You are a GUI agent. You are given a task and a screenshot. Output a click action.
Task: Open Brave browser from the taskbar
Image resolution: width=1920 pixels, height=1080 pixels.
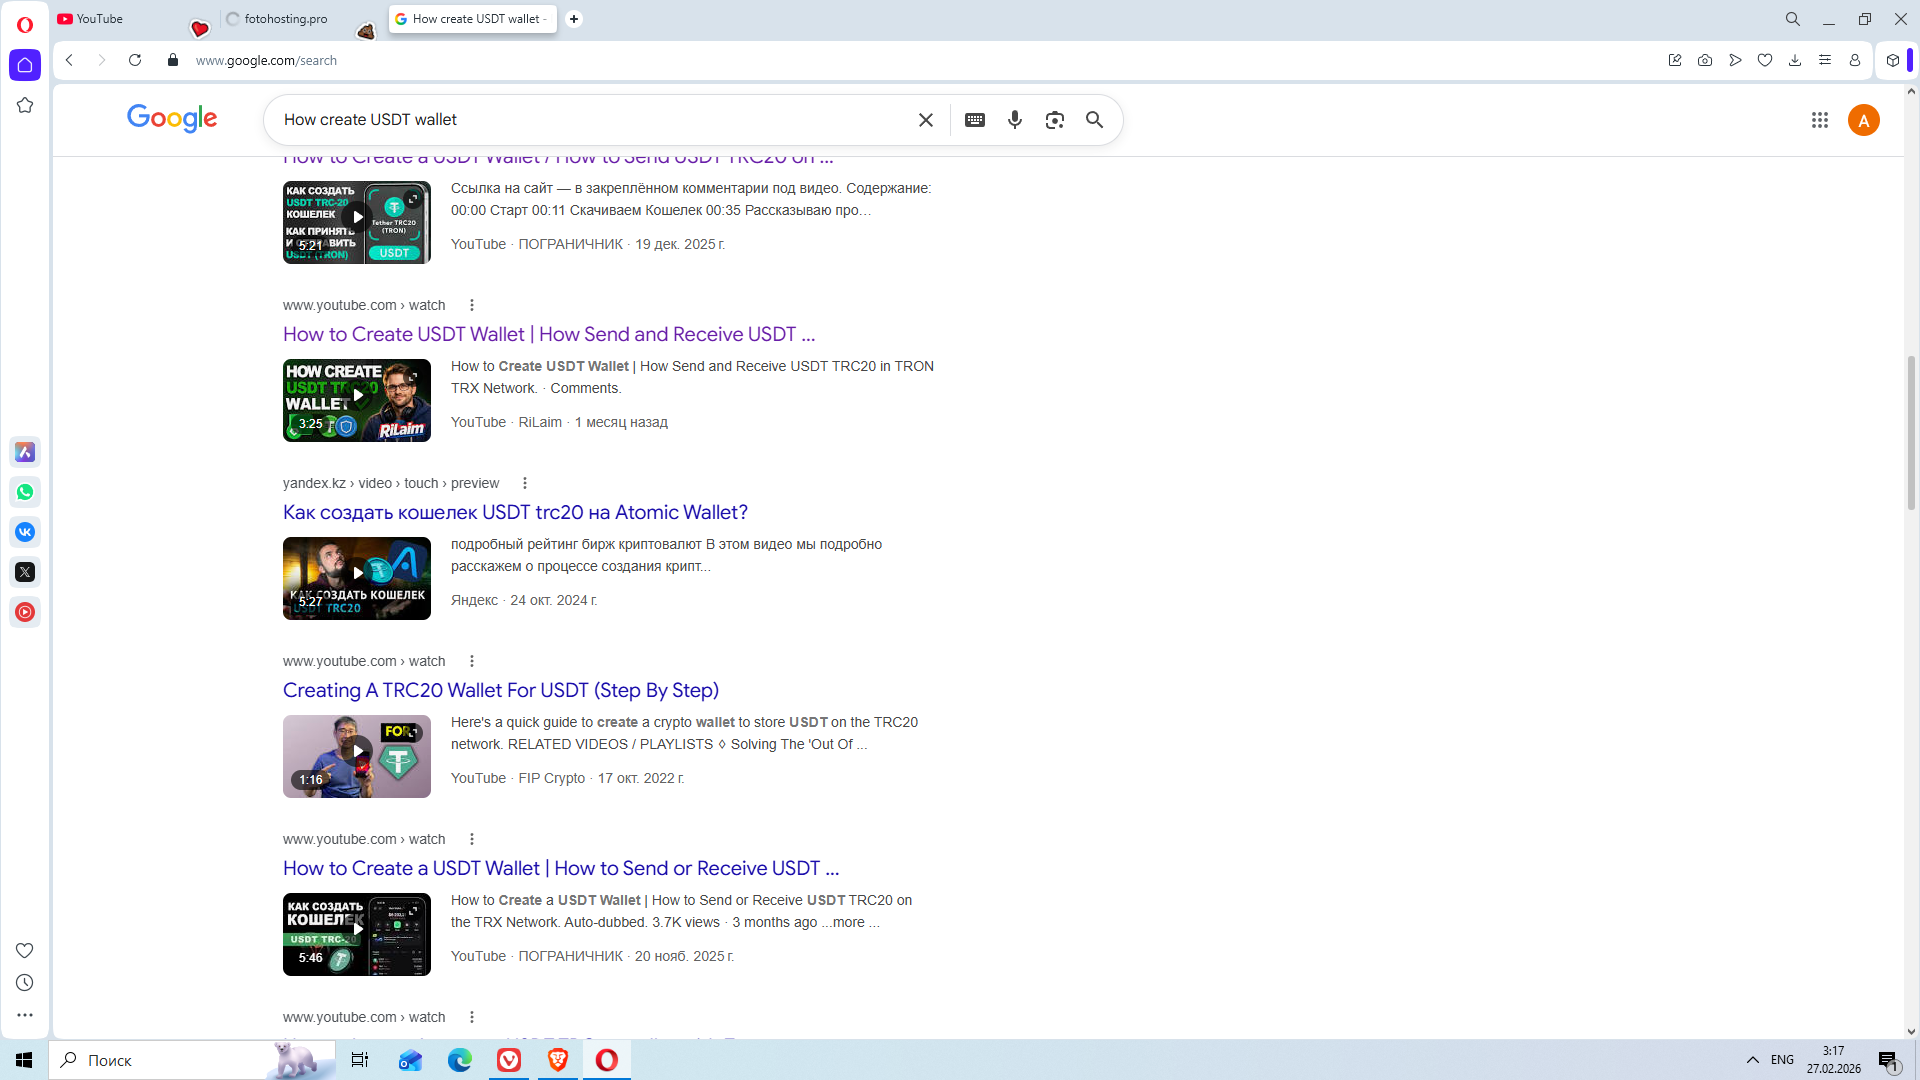click(x=558, y=1060)
